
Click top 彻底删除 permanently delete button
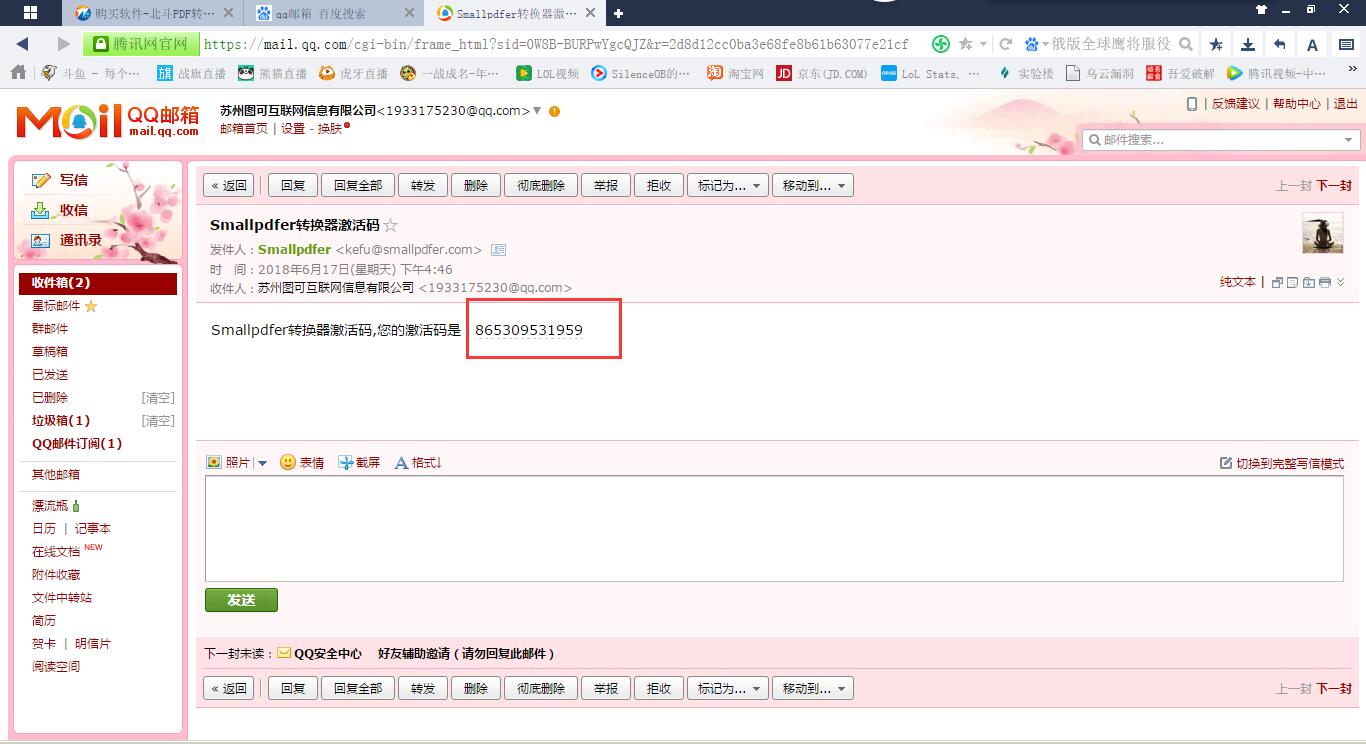[541, 185]
